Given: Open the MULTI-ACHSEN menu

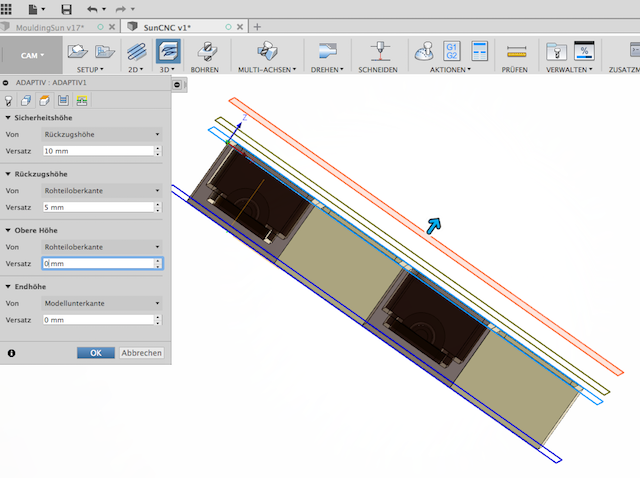Looking at the screenshot, I should (x=267, y=70).
